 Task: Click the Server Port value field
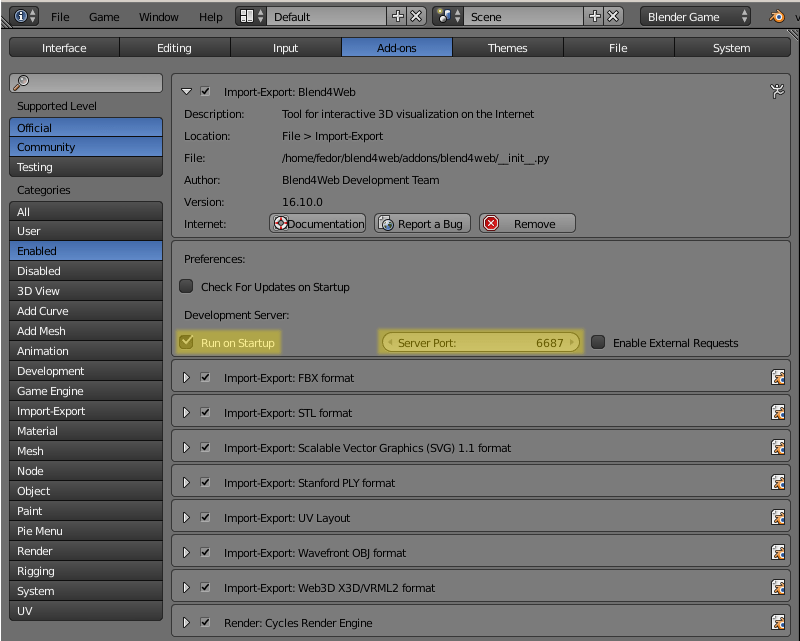coord(481,342)
